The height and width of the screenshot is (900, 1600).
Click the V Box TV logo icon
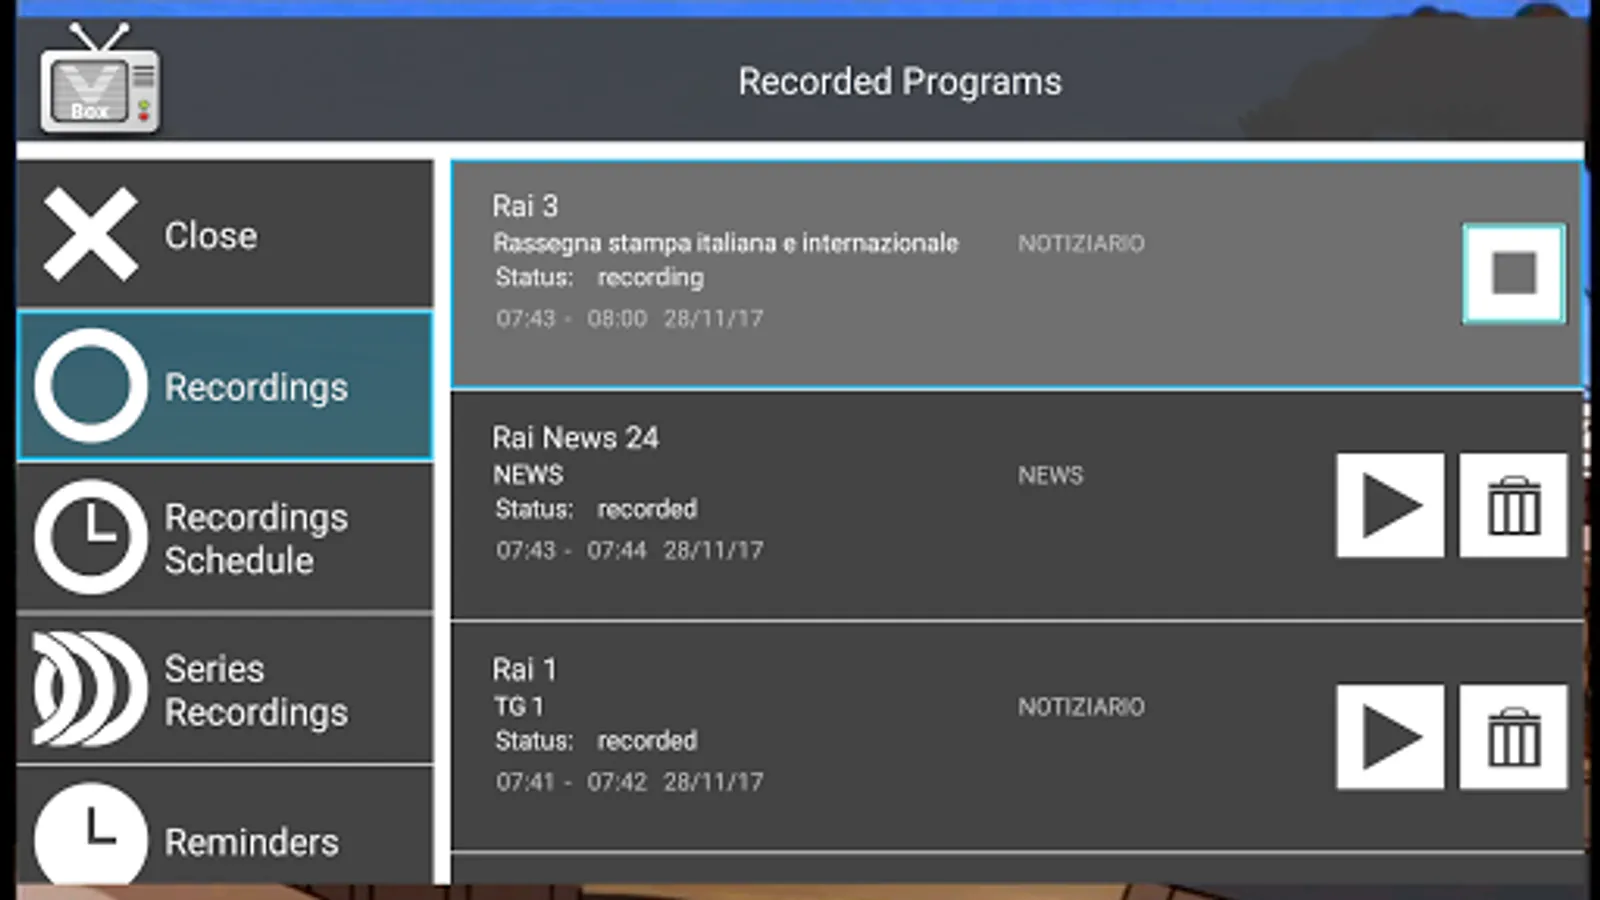coord(99,79)
